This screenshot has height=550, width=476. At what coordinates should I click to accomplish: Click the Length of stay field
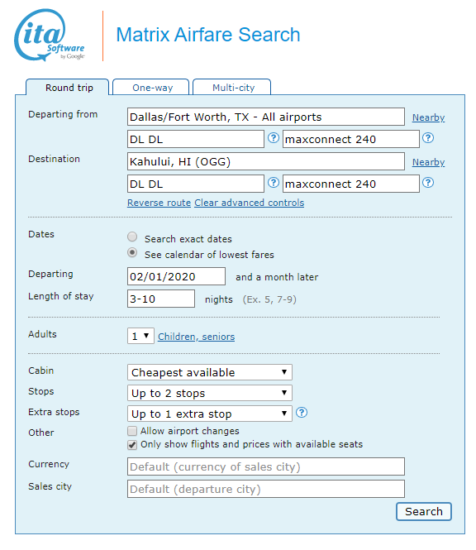coord(161,299)
